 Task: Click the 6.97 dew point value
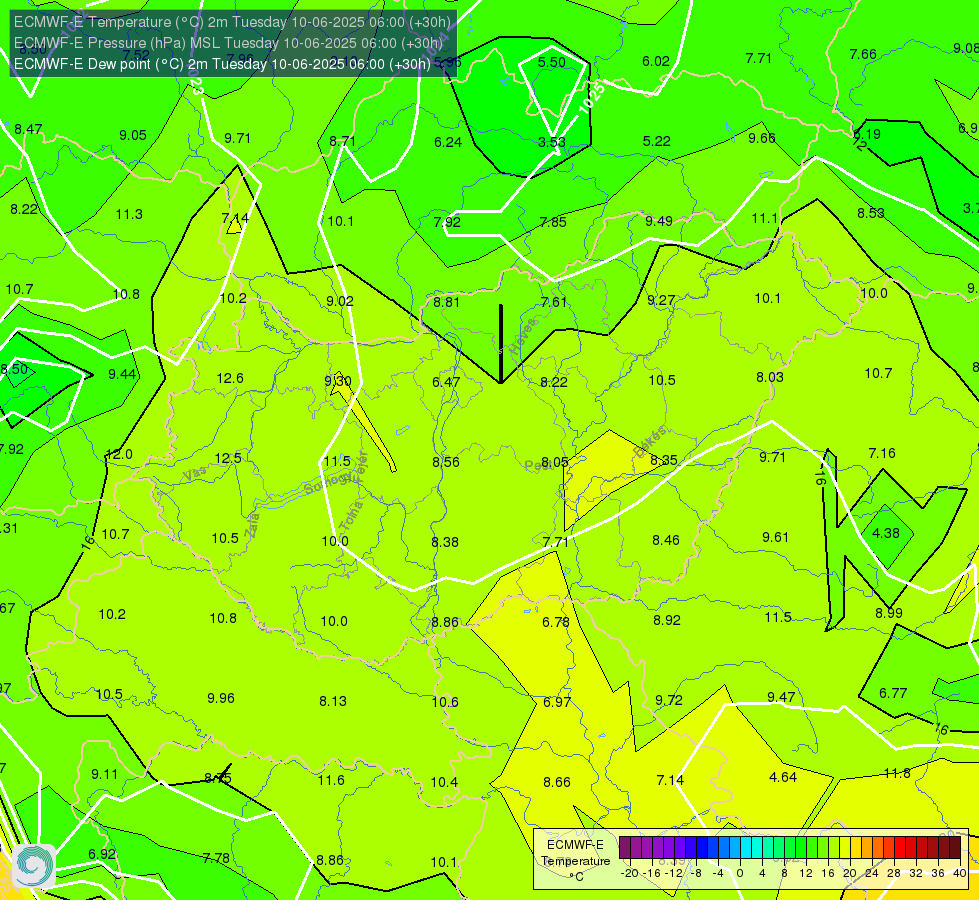point(557,702)
